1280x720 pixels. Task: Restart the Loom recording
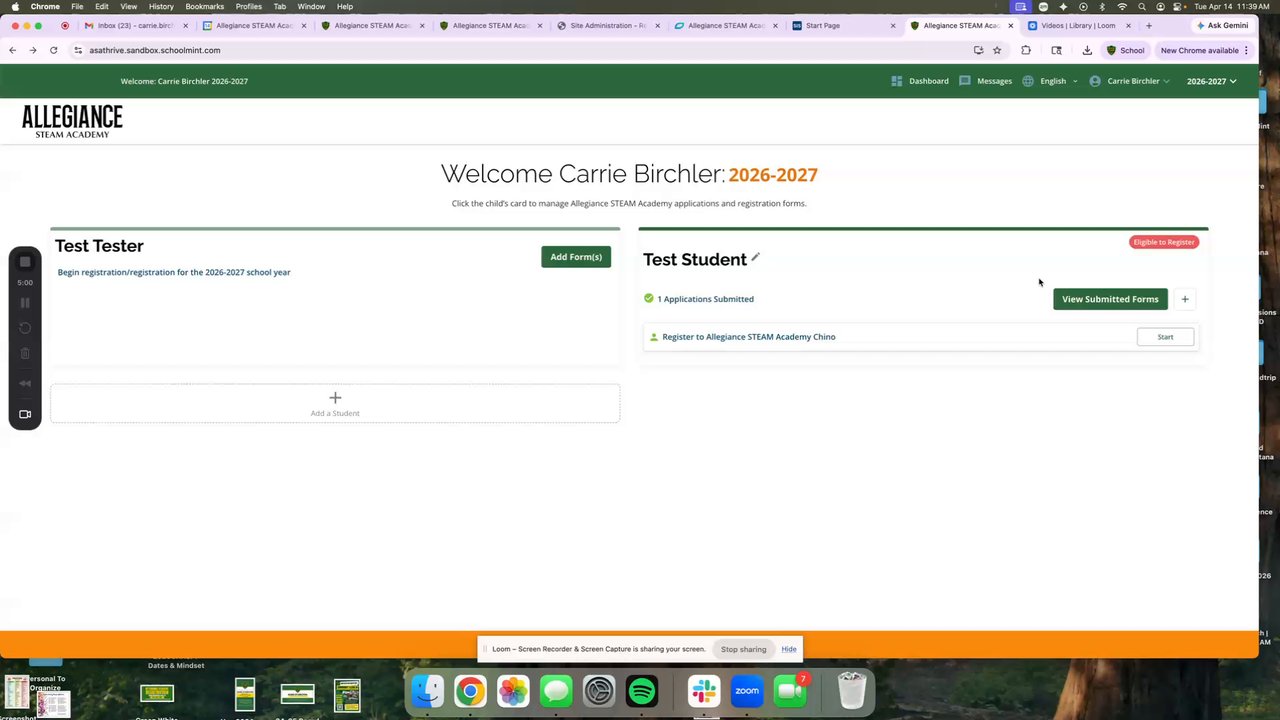point(25,328)
